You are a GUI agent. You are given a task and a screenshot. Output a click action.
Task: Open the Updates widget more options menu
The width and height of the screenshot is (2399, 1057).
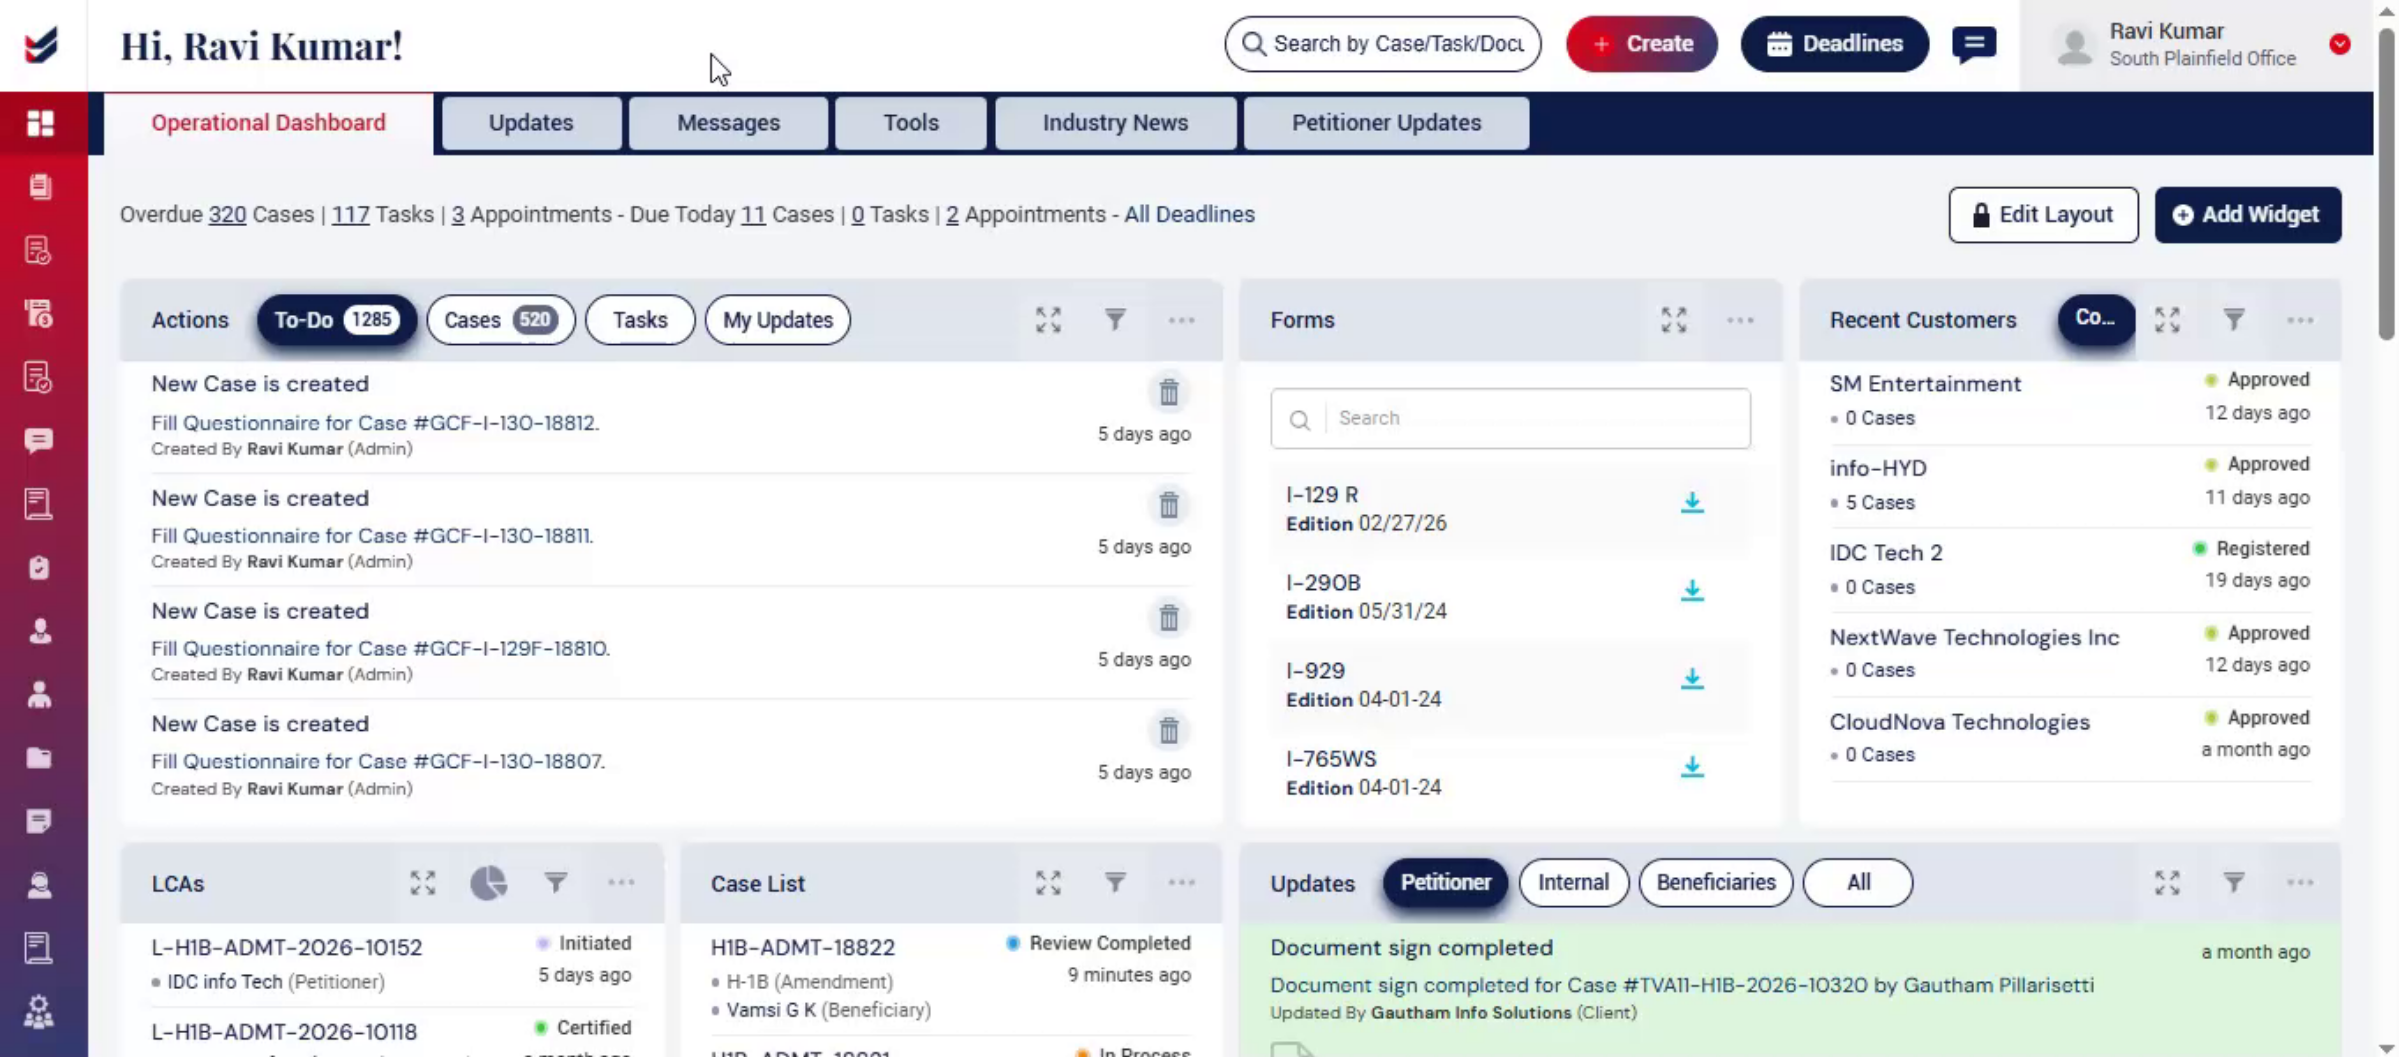(2300, 883)
